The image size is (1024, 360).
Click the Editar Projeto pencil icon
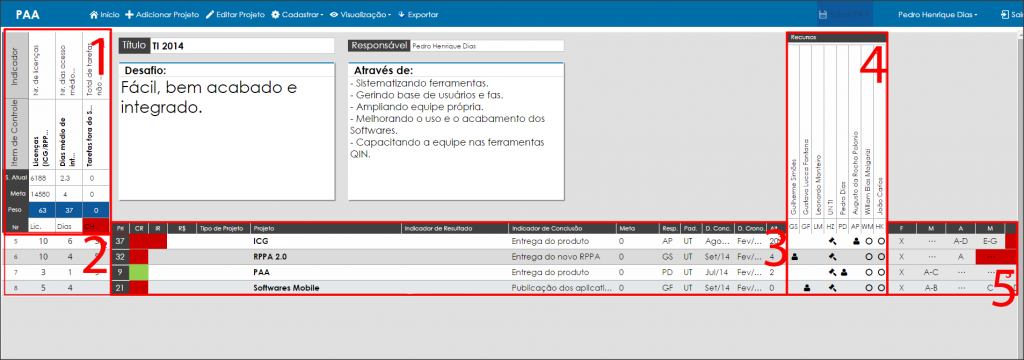(210, 14)
